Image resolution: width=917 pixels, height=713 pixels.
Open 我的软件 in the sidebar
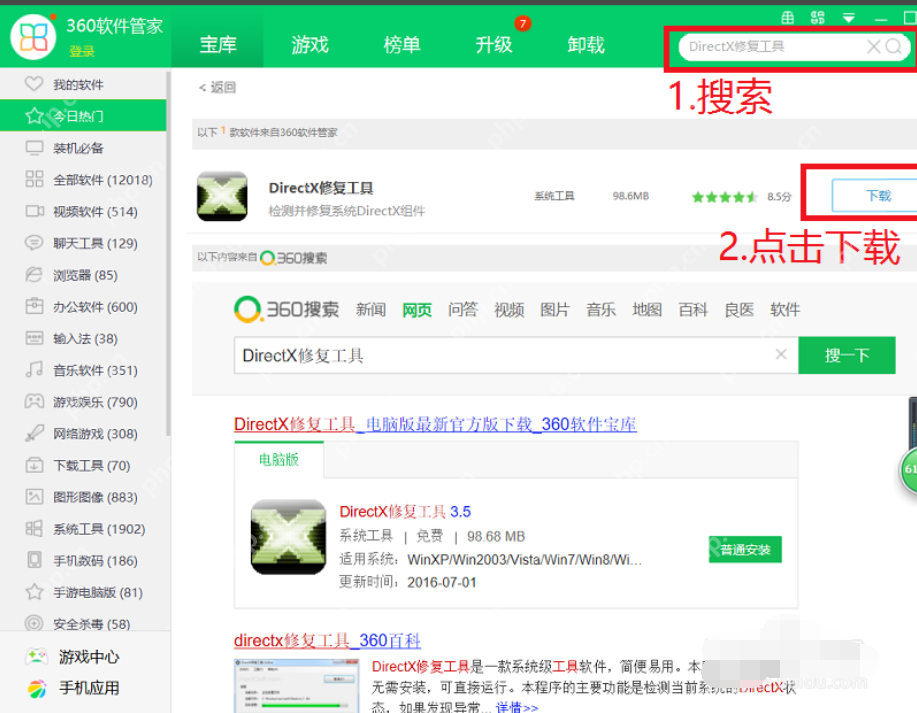pos(83,85)
